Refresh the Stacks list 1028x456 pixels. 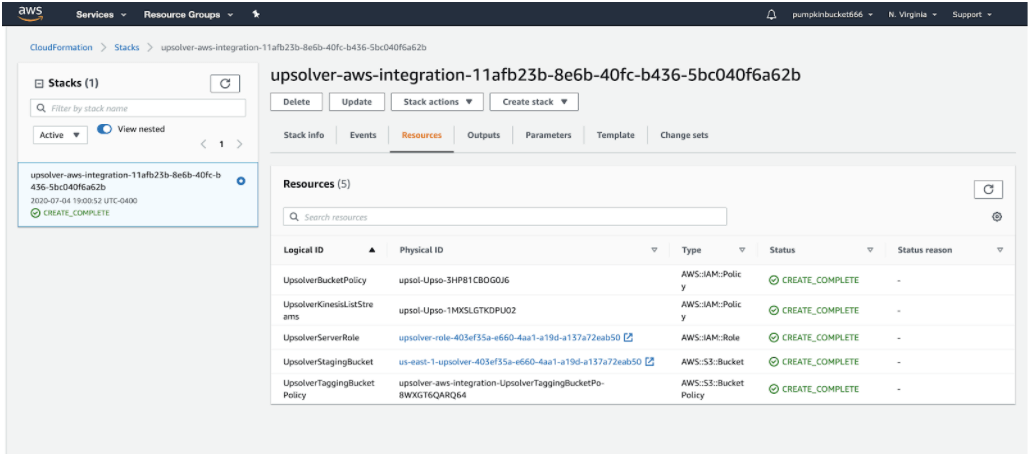coord(225,84)
